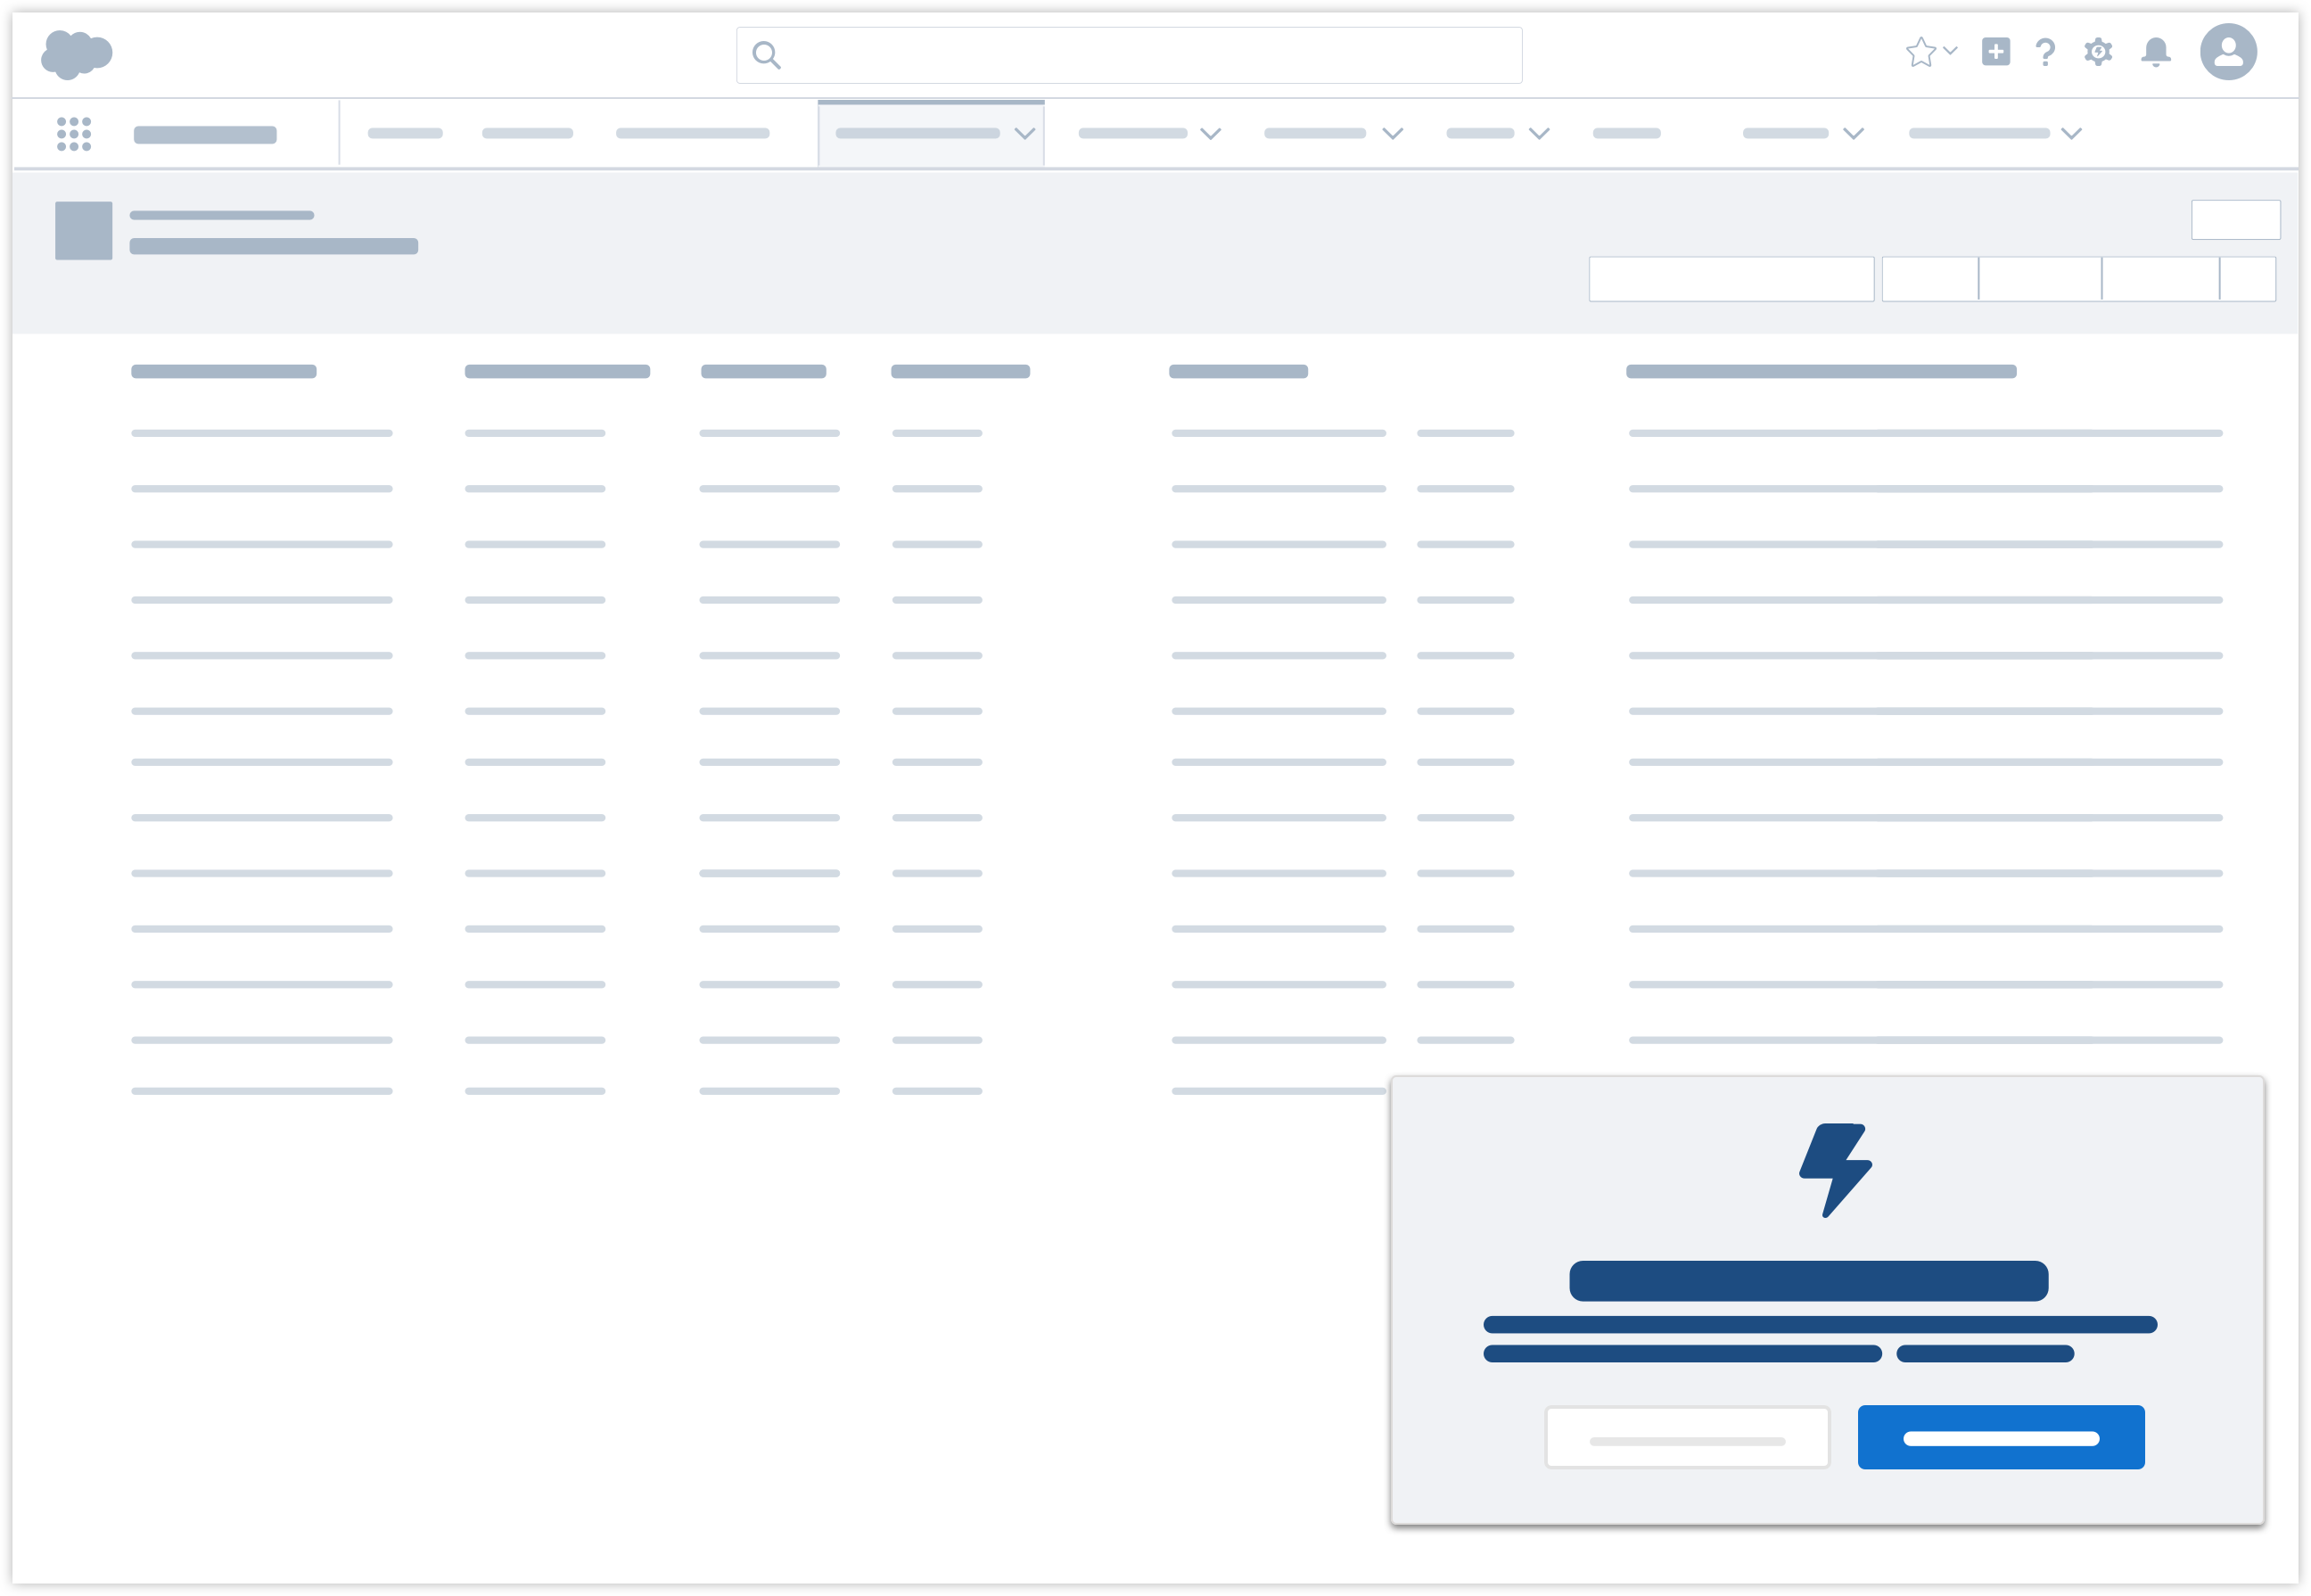Open the Setup gear icon
The height and width of the screenshot is (1596, 2311).
click(x=2098, y=52)
